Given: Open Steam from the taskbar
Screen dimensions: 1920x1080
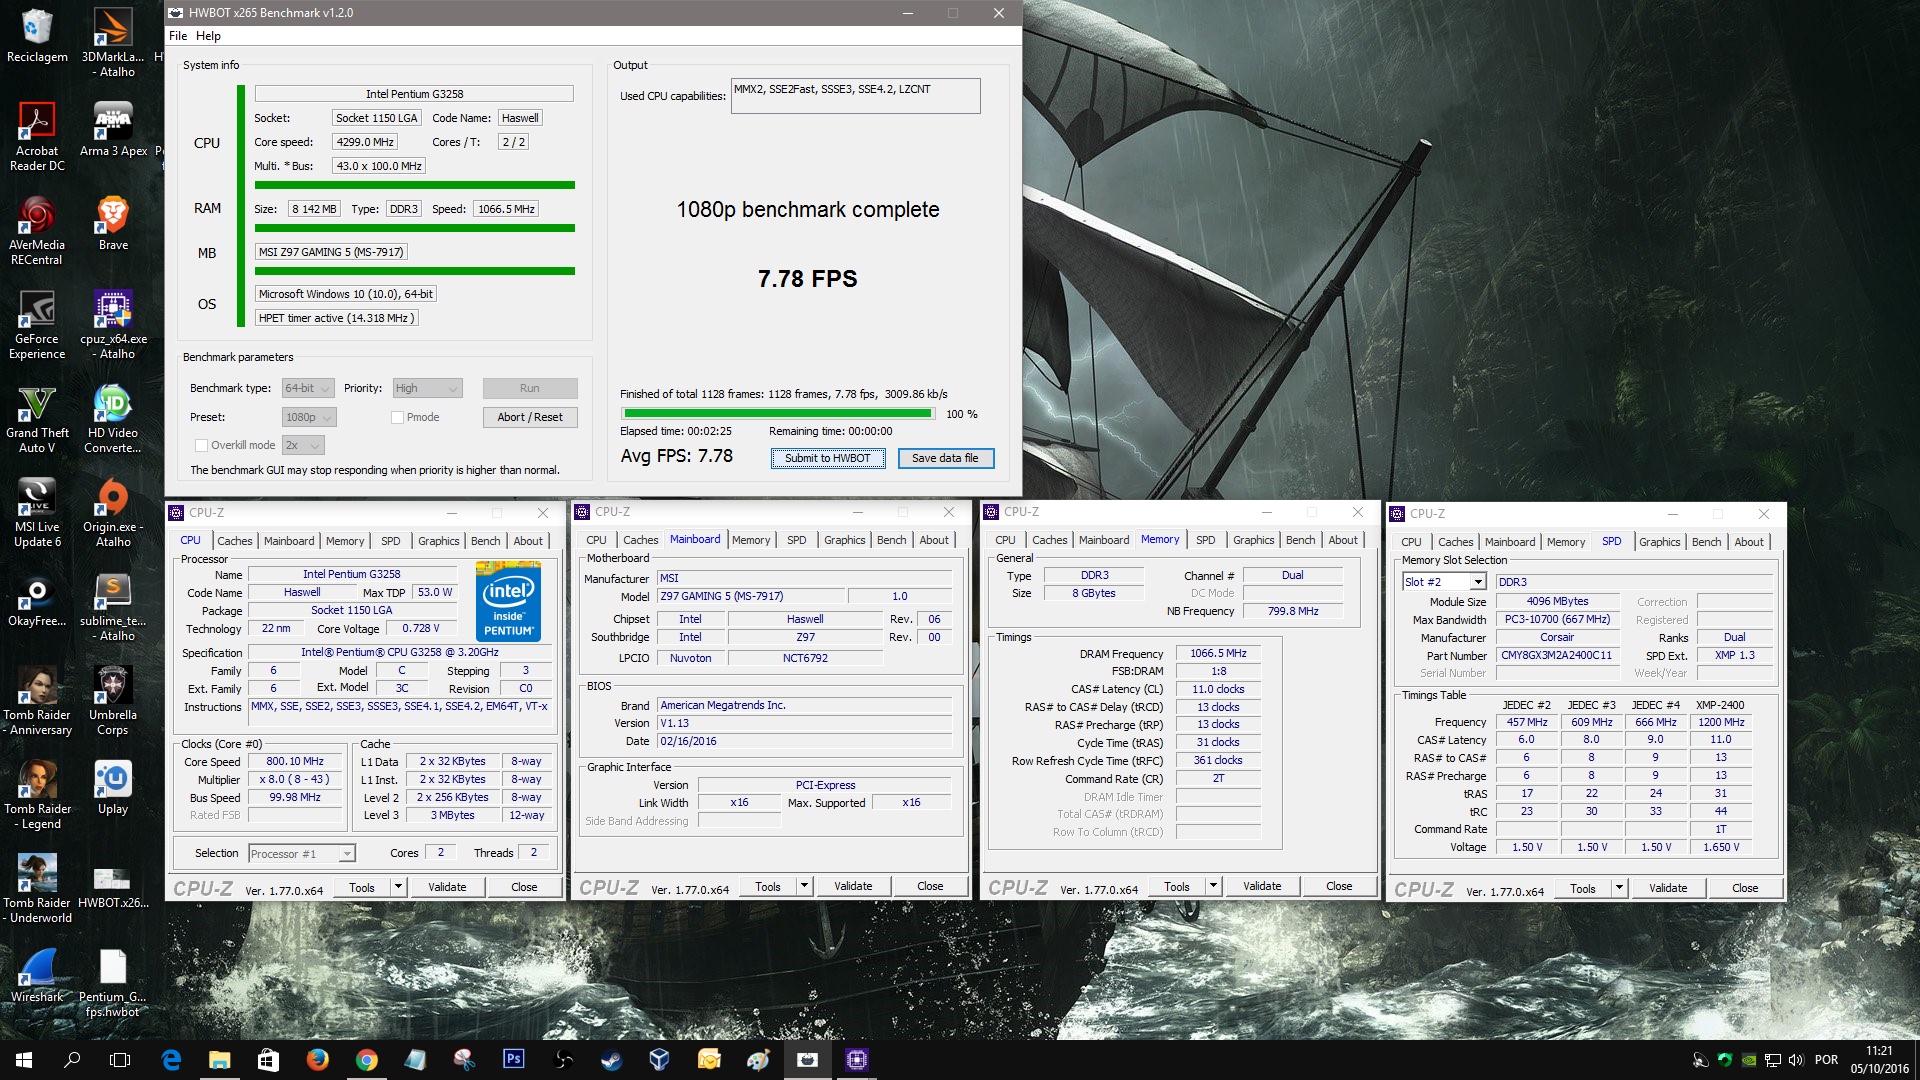Looking at the screenshot, I should click(610, 1059).
